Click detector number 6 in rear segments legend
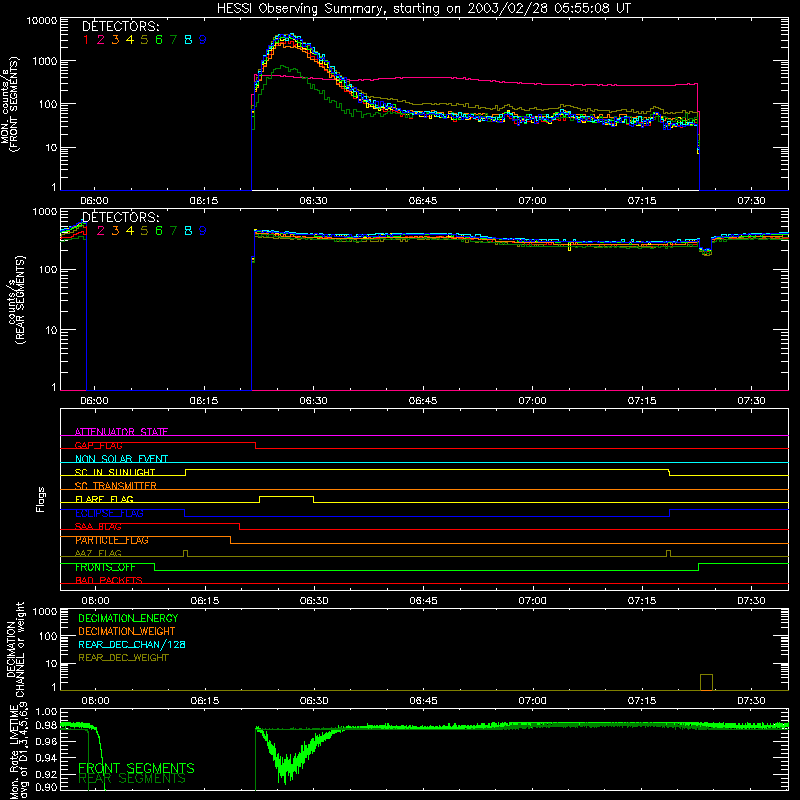 (159, 231)
